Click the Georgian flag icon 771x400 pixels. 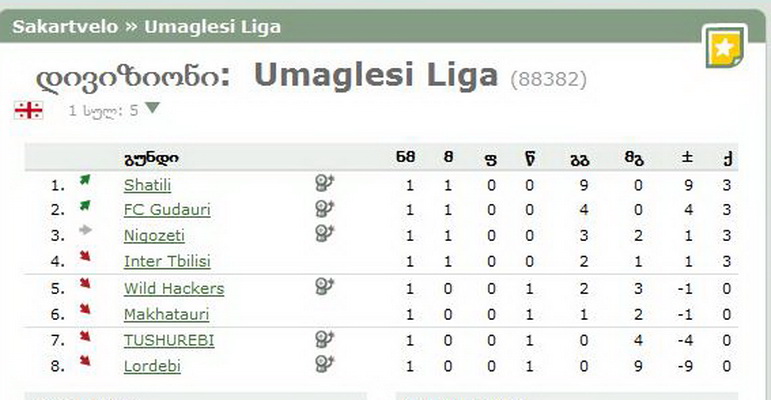[x=29, y=111]
